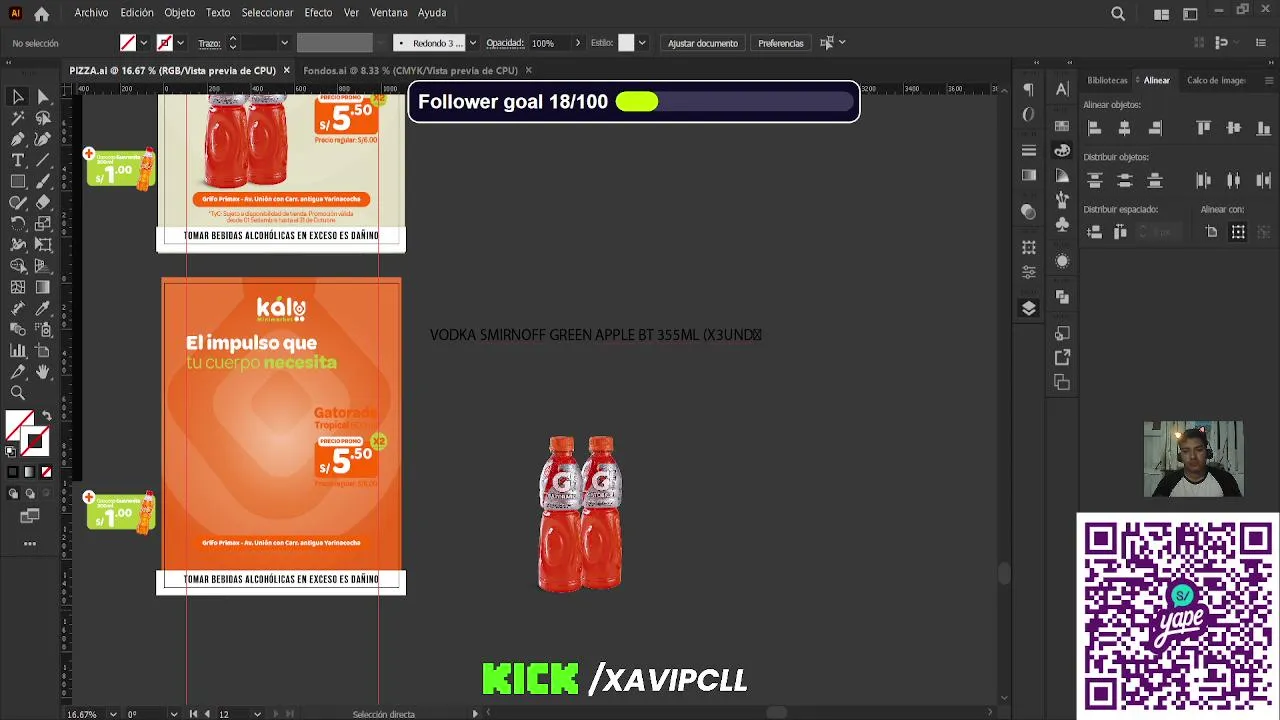Open the Color palette panel icon
The width and height of the screenshot is (1280, 720).
point(1062,150)
